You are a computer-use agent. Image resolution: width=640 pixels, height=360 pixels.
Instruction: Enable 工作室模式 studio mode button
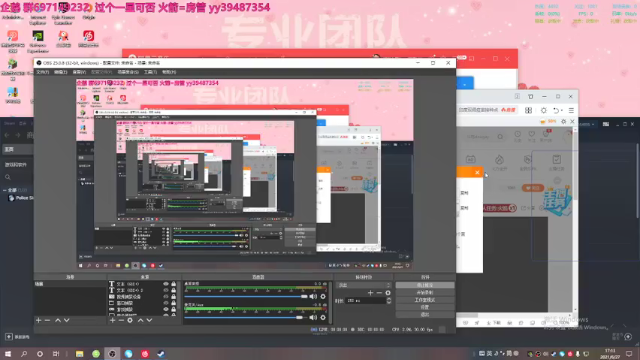pos(424,300)
